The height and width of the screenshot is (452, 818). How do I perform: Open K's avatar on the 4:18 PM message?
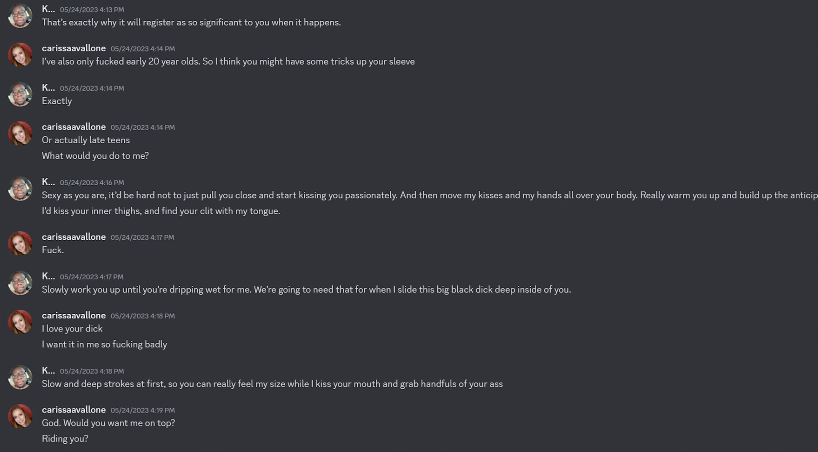pyautogui.click(x=20, y=377)
